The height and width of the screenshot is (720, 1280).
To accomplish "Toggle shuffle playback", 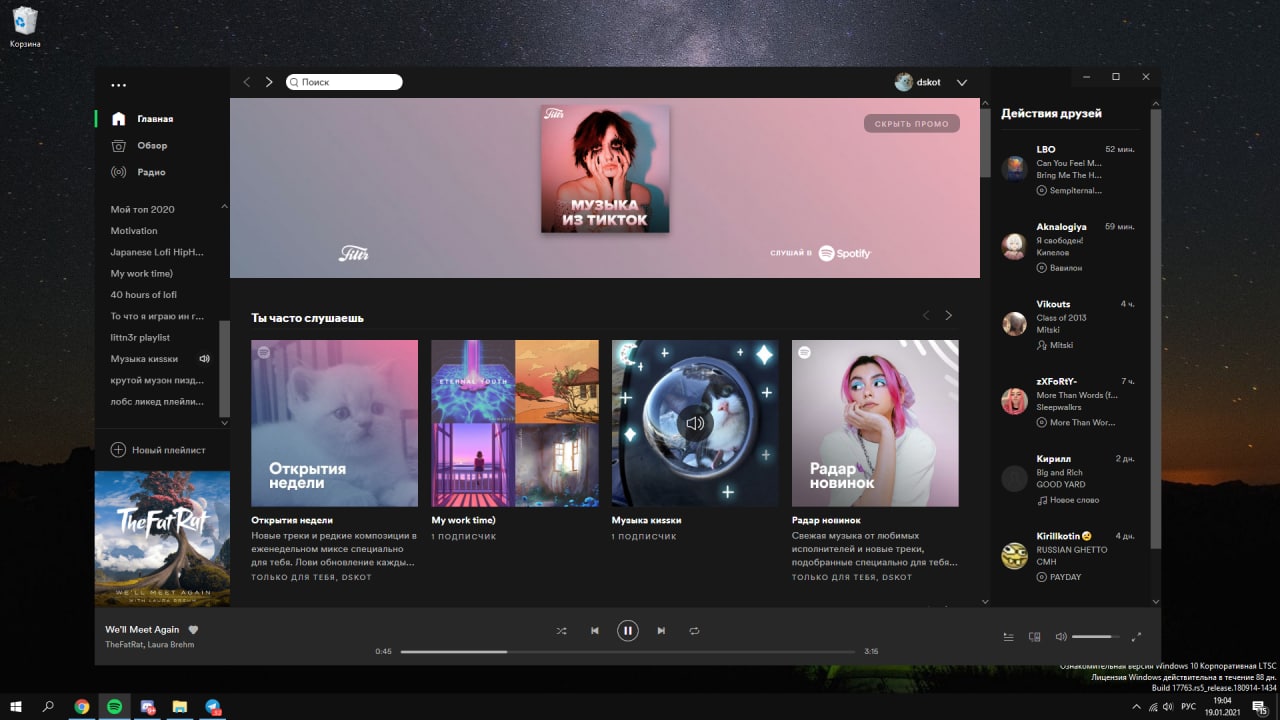I will tap(561, 631).
